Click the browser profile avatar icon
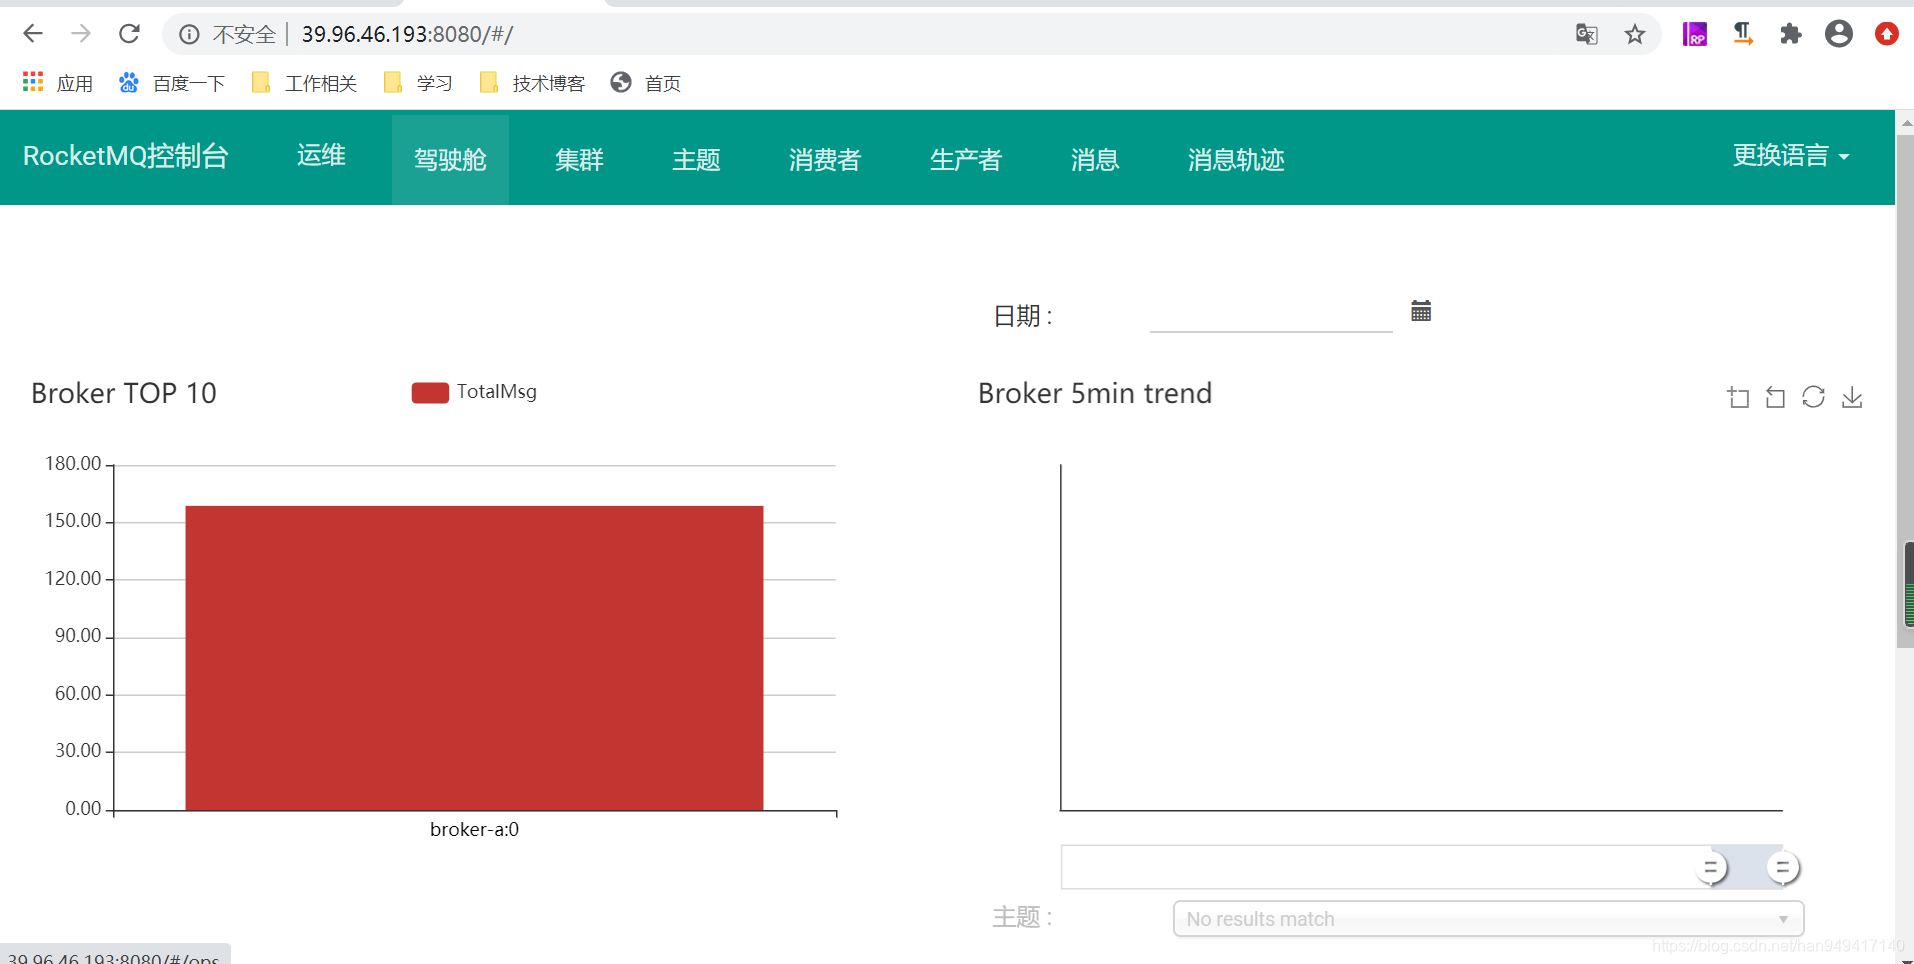Viewport: 1914px width, 964px height. click(1839, 33)
